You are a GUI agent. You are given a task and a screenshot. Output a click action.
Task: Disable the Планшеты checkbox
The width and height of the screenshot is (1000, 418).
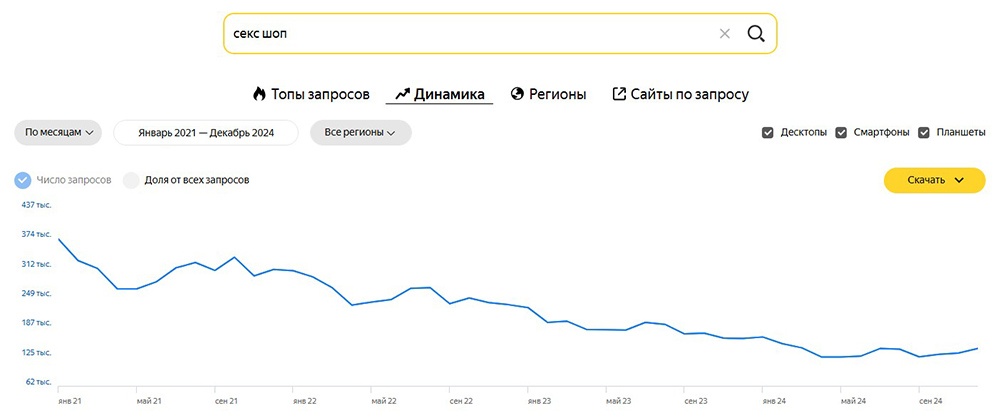pyautogui.click(x=924, y=133)
